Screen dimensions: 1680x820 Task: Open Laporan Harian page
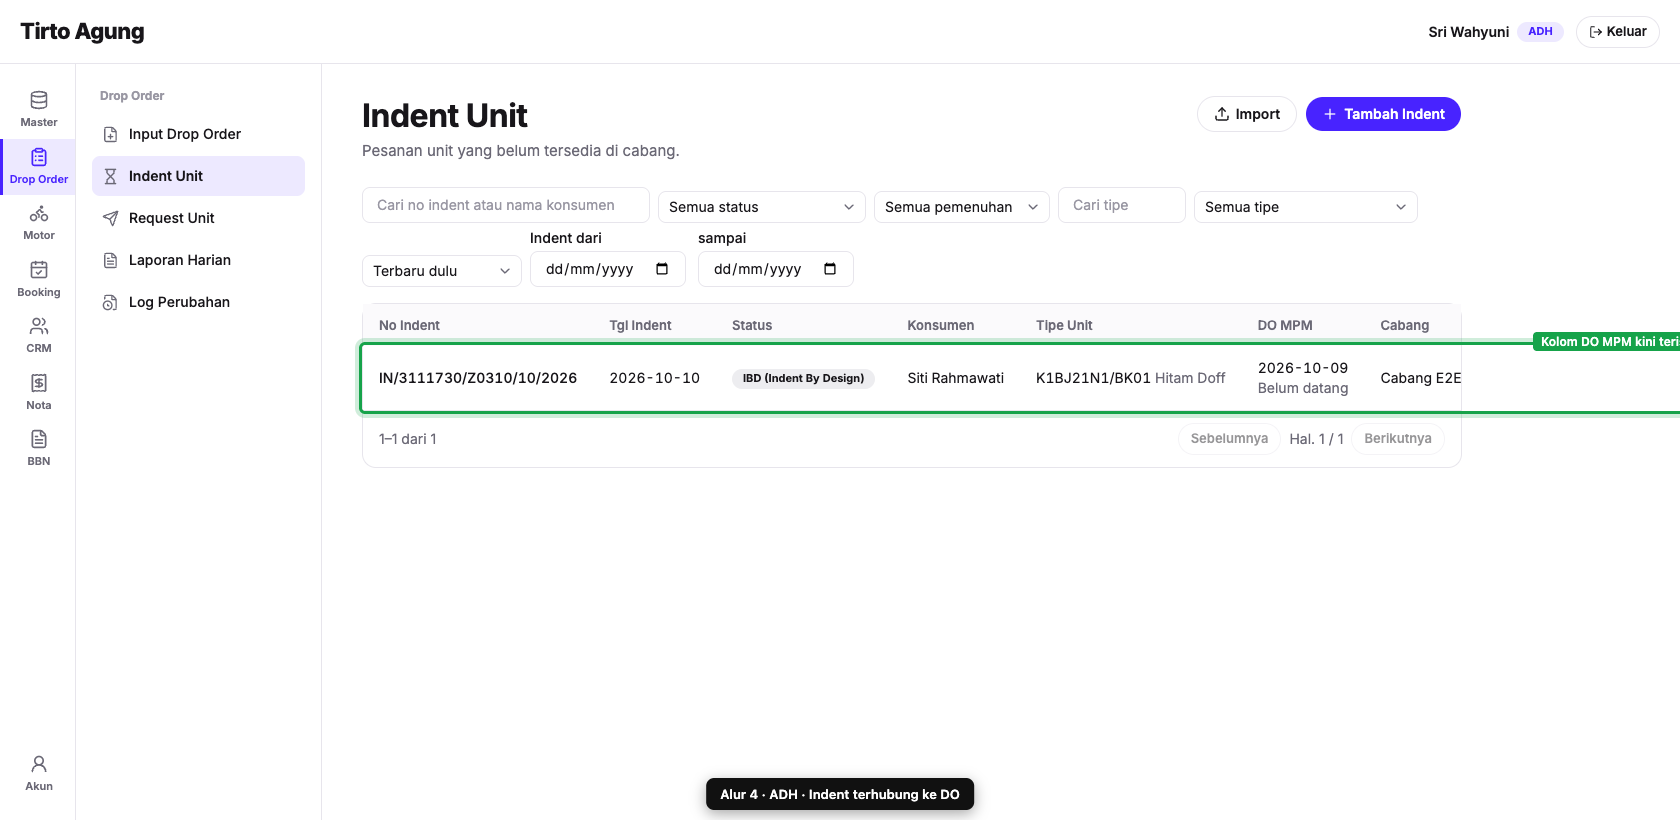coord(198,260)
